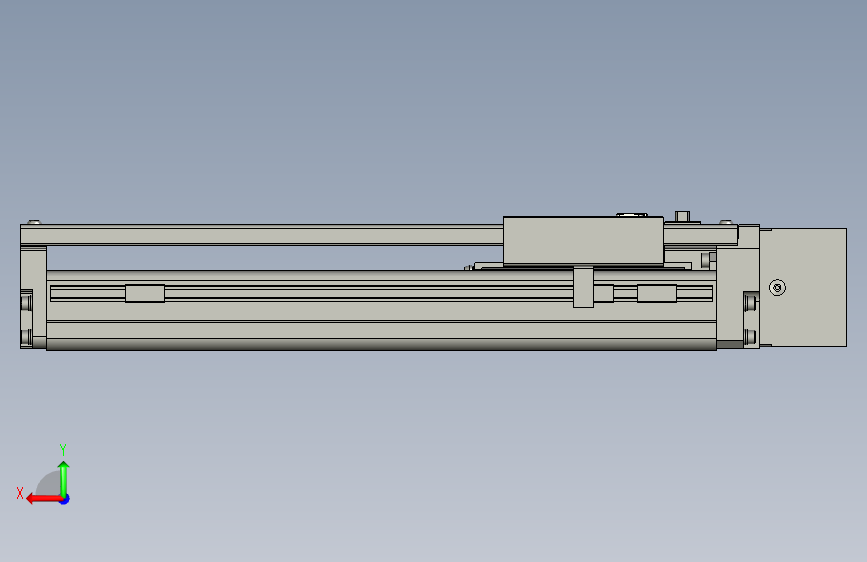Click the green 'Y' axis label

[x=63, y=449]
